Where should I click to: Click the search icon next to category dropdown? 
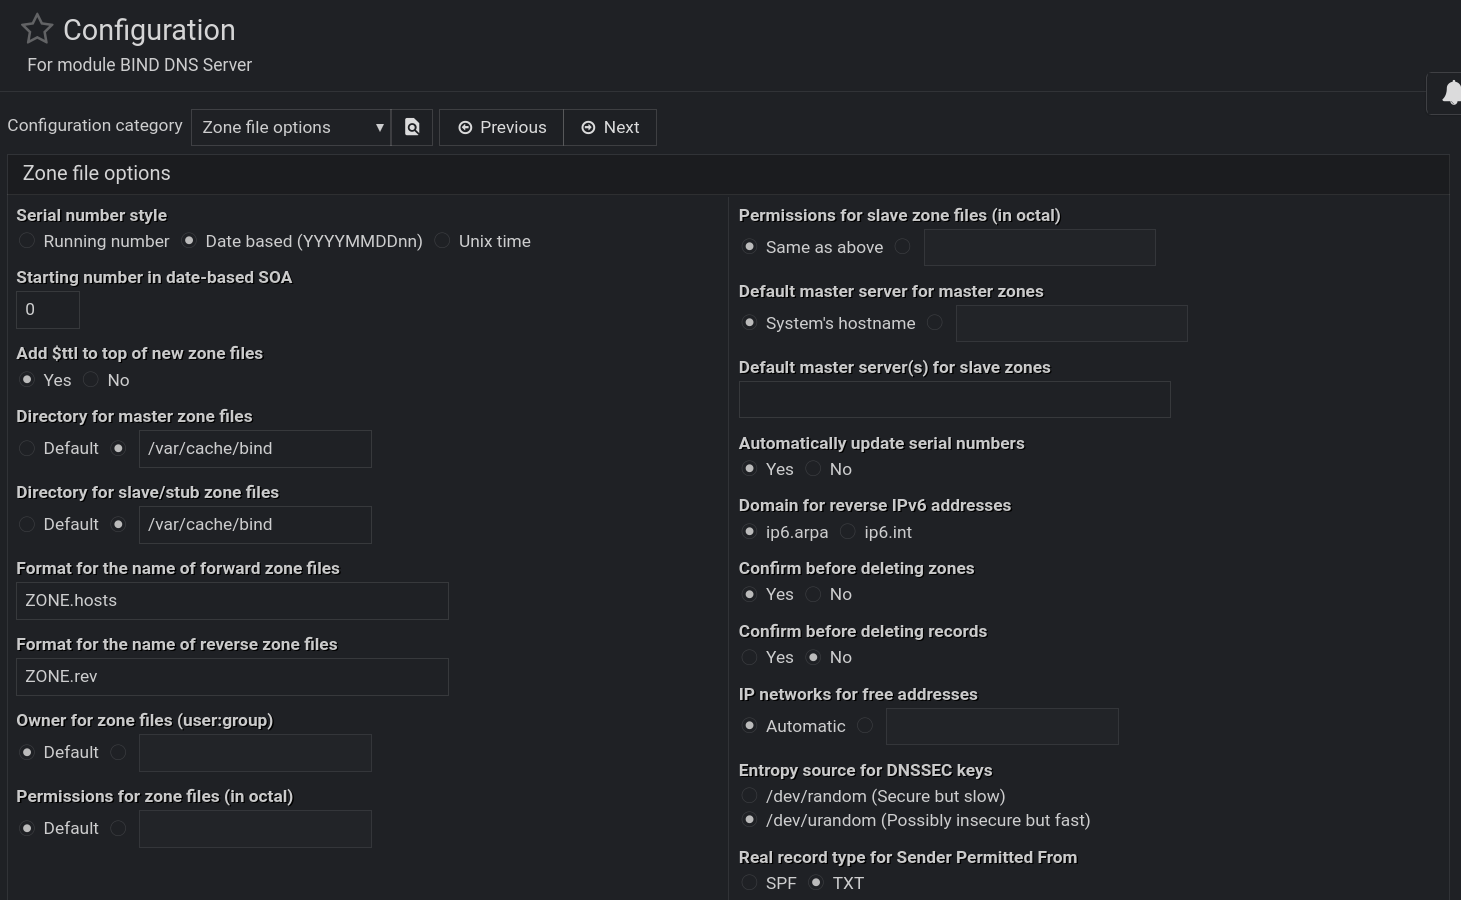pos(412,127)
